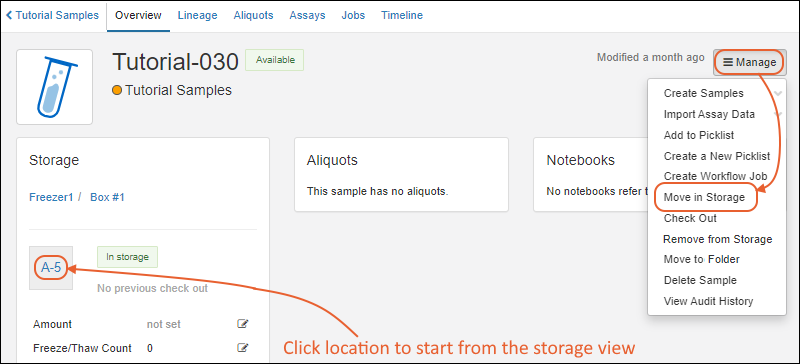Click the Amount edit pencil icon
The width and height of the screenshot is (800, 364).
click(x=243, y=324)
